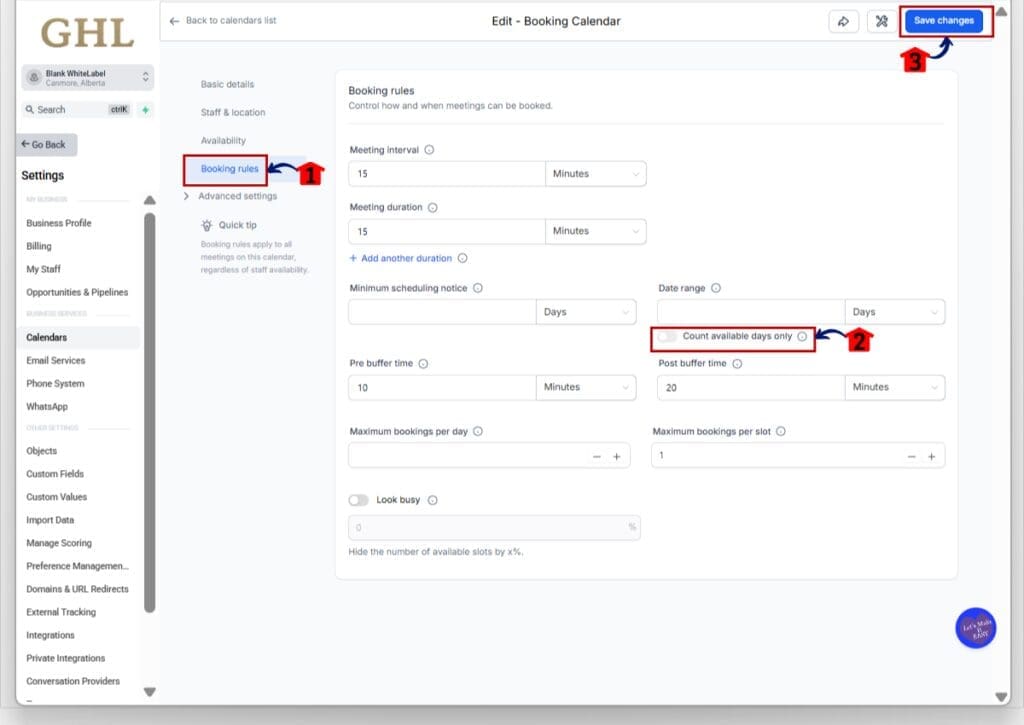Open My Staff settings

(43, 269)
